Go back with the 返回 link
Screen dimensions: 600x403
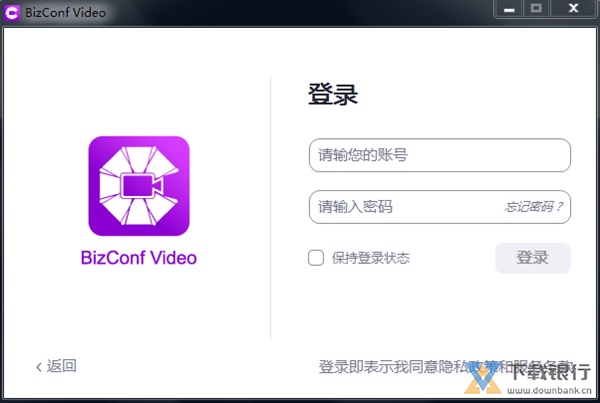coord(56,366)
